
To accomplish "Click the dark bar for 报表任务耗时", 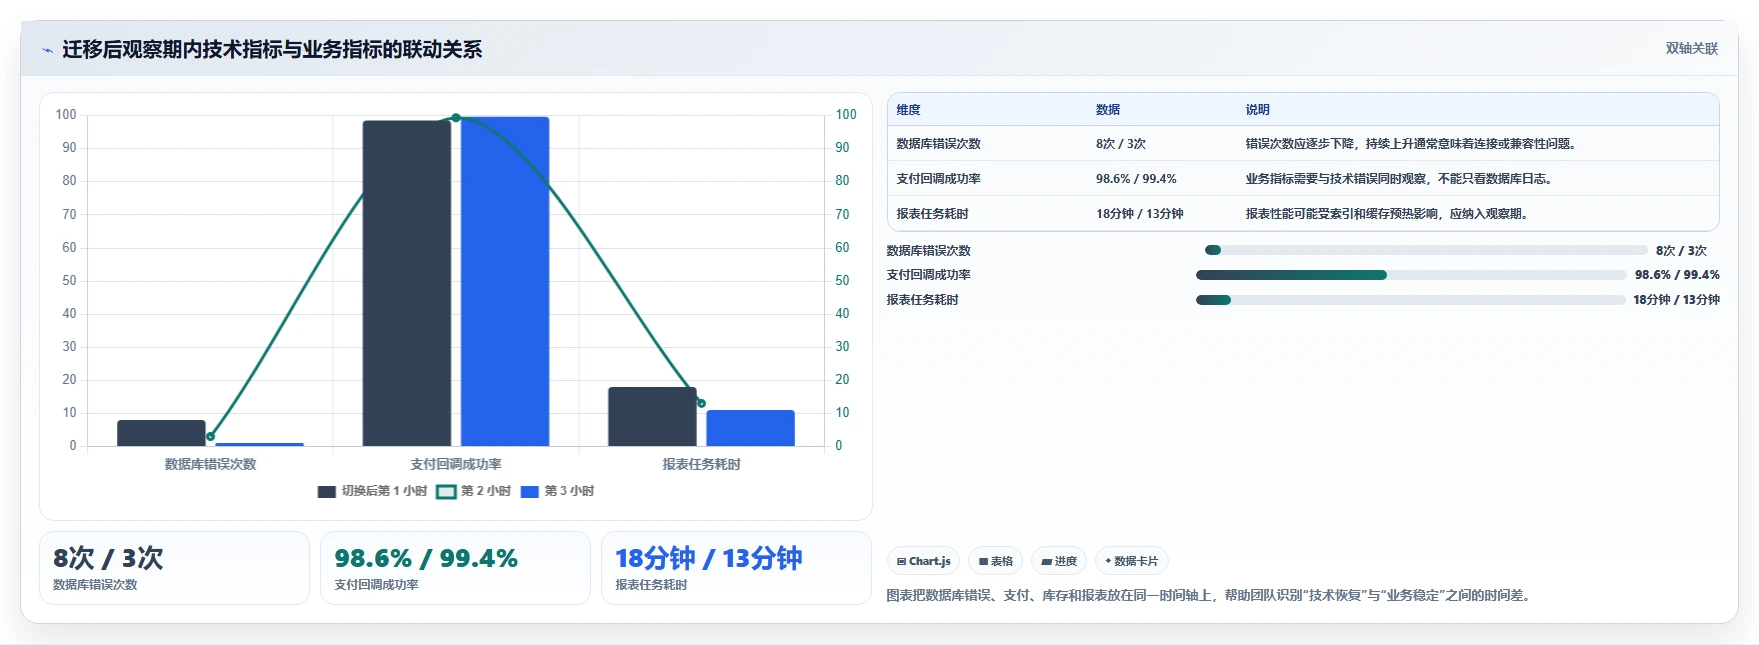I will (652, 416).
